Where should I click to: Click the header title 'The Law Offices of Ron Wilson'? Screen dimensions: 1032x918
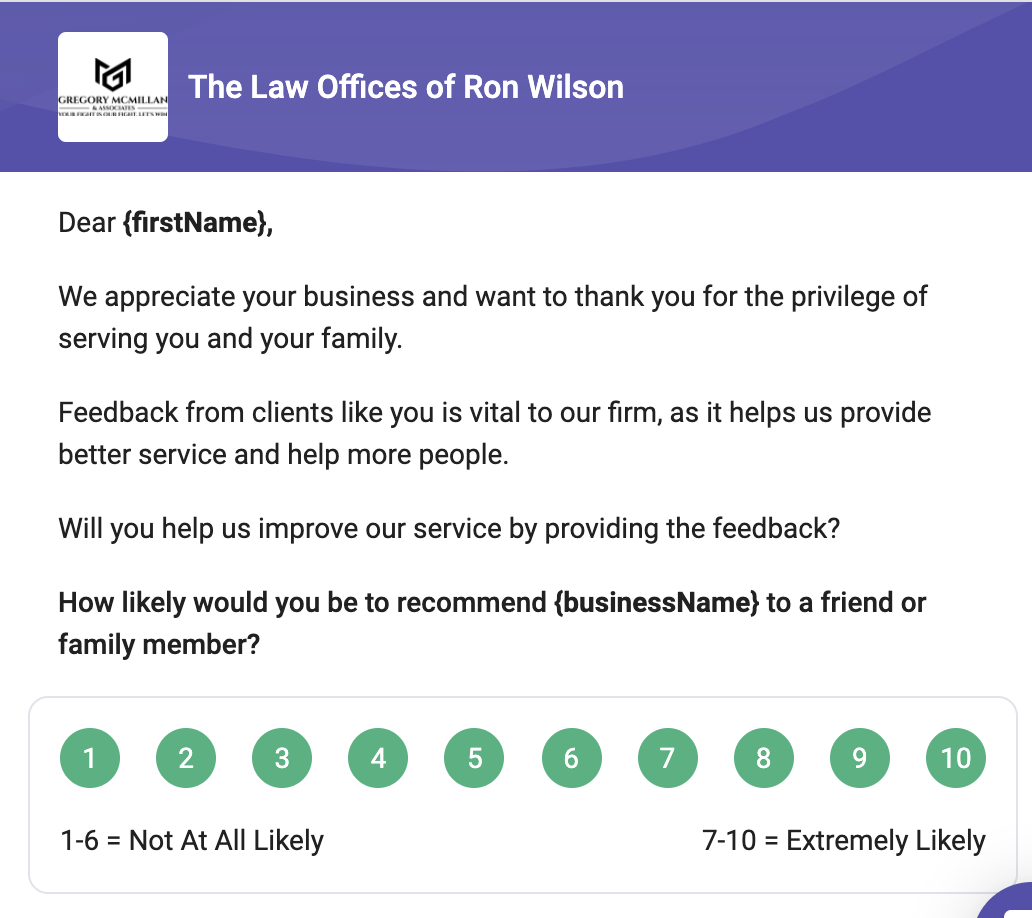(x=406, y=87)
